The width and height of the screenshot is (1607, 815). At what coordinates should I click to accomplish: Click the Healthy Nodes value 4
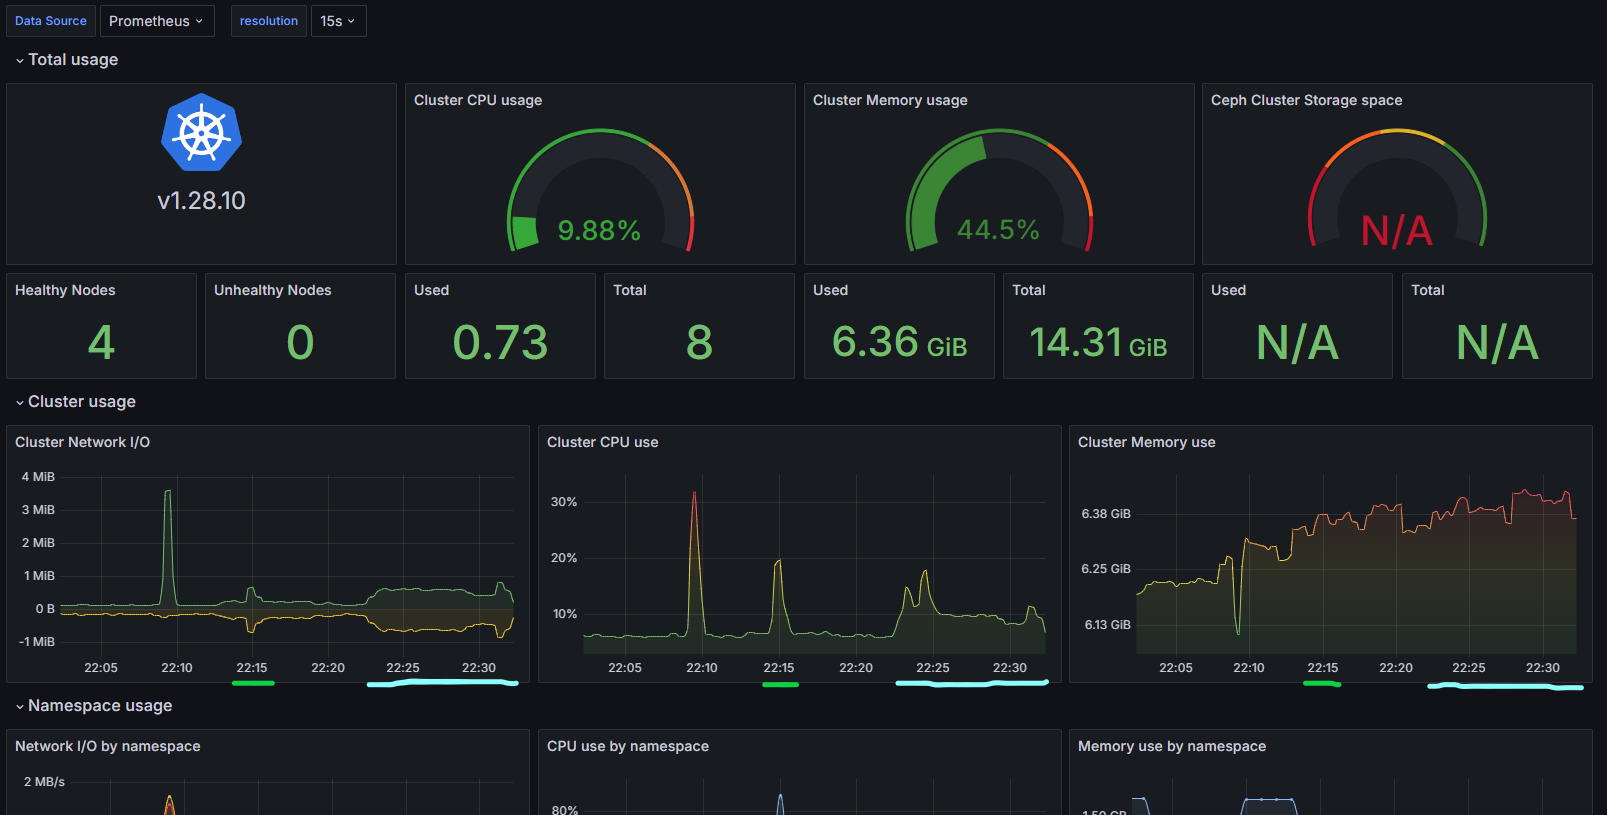point(101,343)
